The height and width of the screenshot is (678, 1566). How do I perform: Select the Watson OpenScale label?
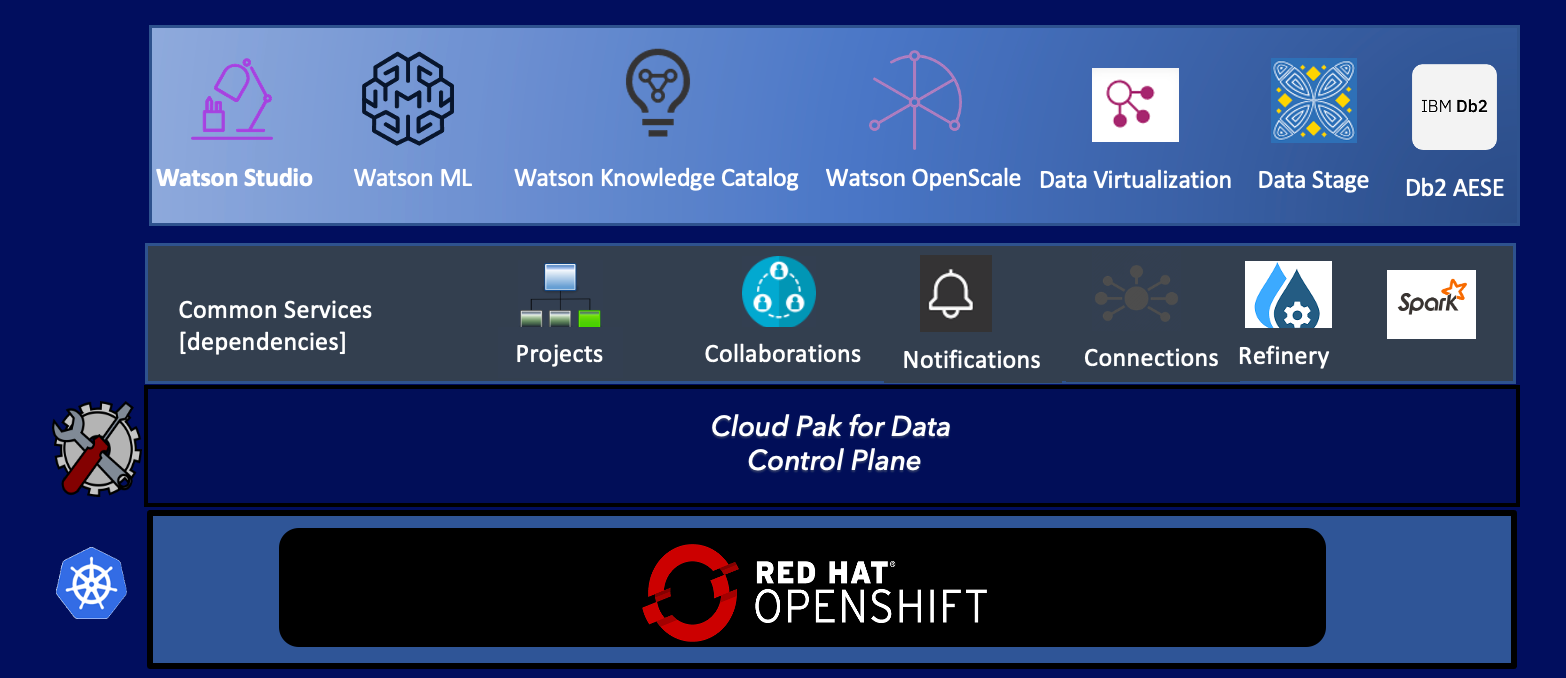923,178
